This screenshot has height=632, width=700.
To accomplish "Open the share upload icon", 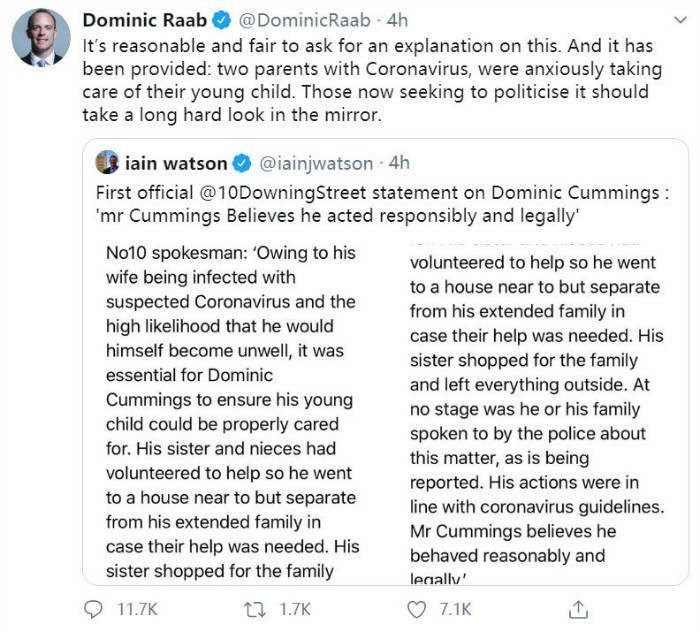I will pos(578,608).
